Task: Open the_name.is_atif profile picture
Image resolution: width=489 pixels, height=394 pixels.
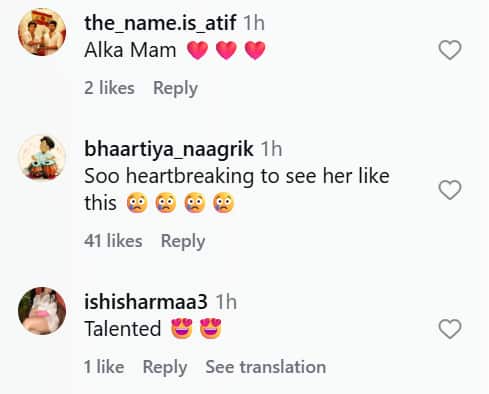Action: [42, 32]
